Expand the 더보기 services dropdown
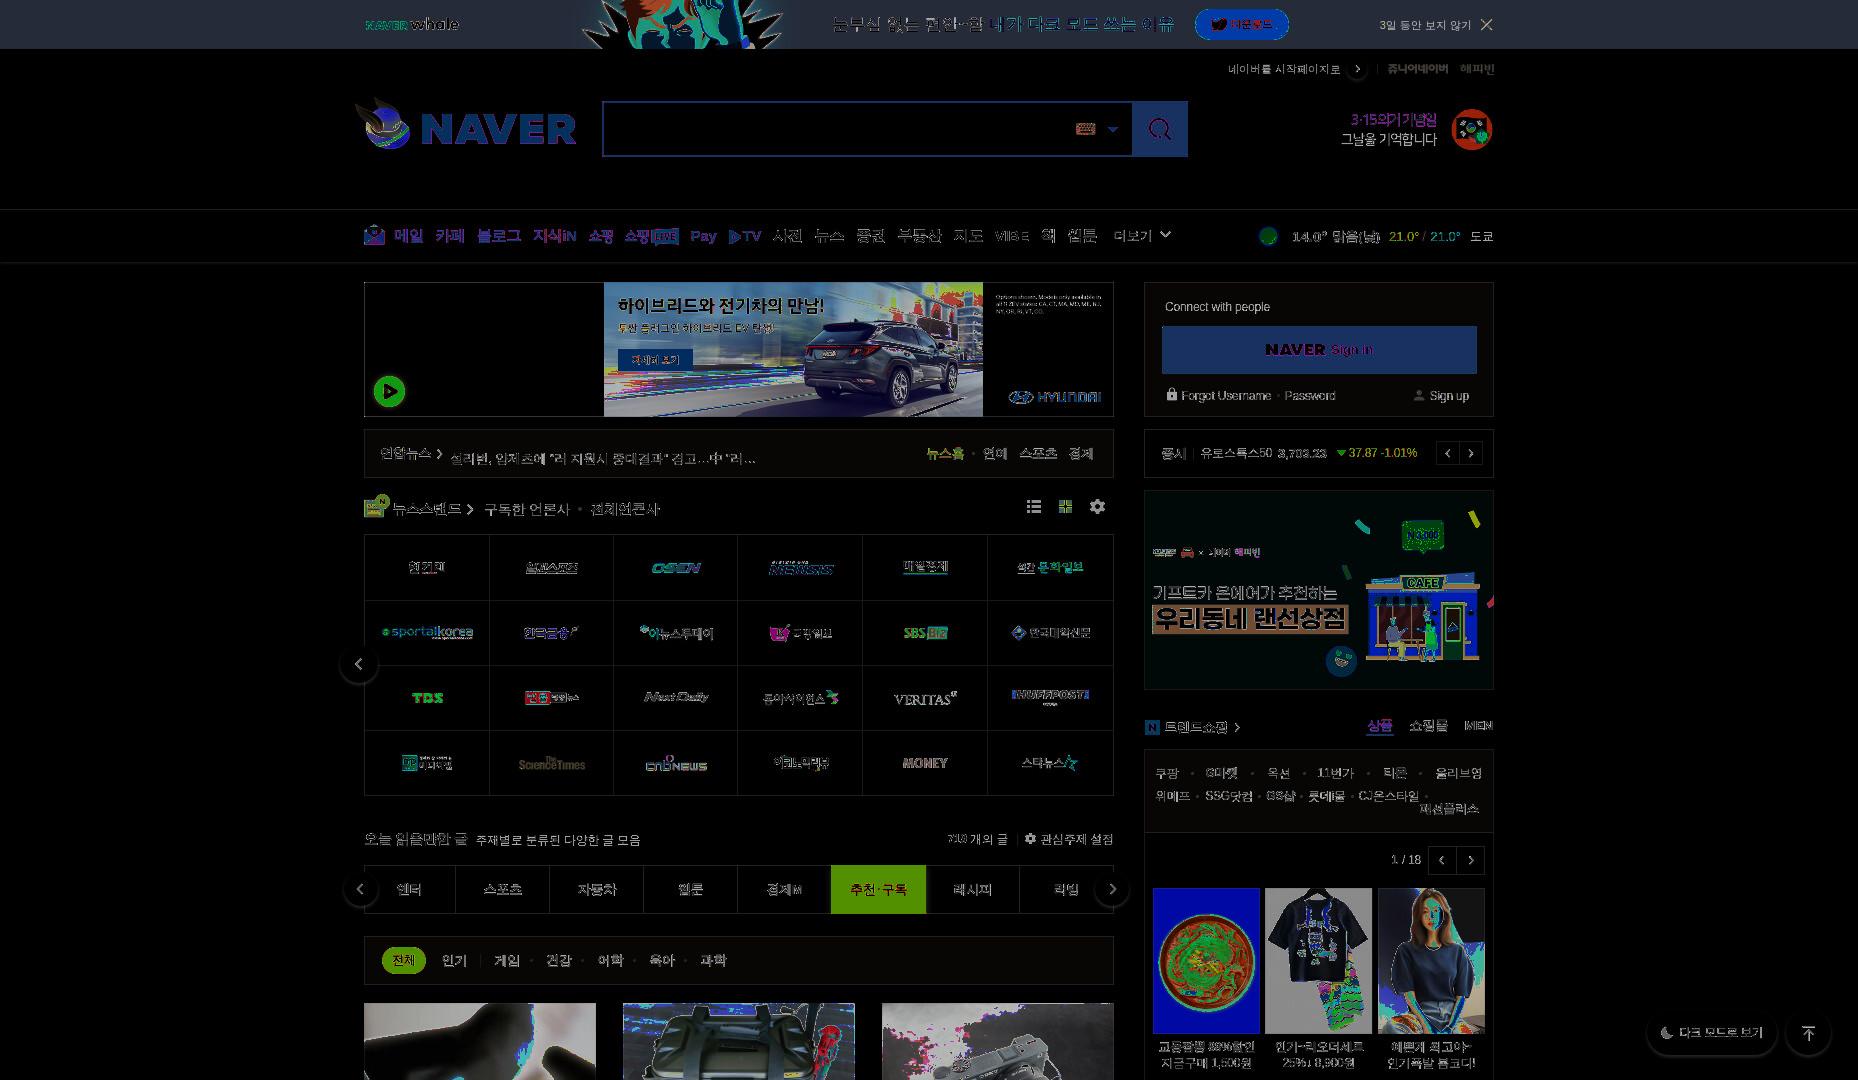Viewport: 1858px width, 1080px height. [1141, 236]
